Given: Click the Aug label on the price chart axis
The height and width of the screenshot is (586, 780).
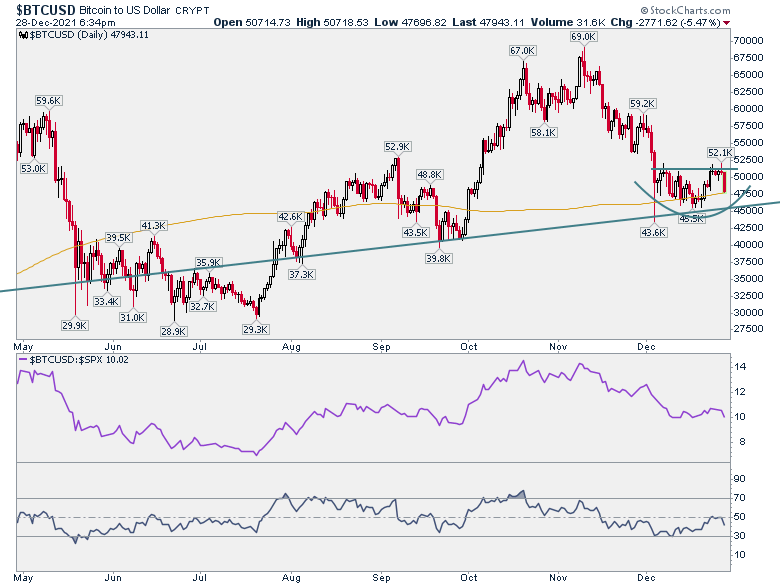Looking at the screenshot, I should pyautogui.click(x=292, y=347).
